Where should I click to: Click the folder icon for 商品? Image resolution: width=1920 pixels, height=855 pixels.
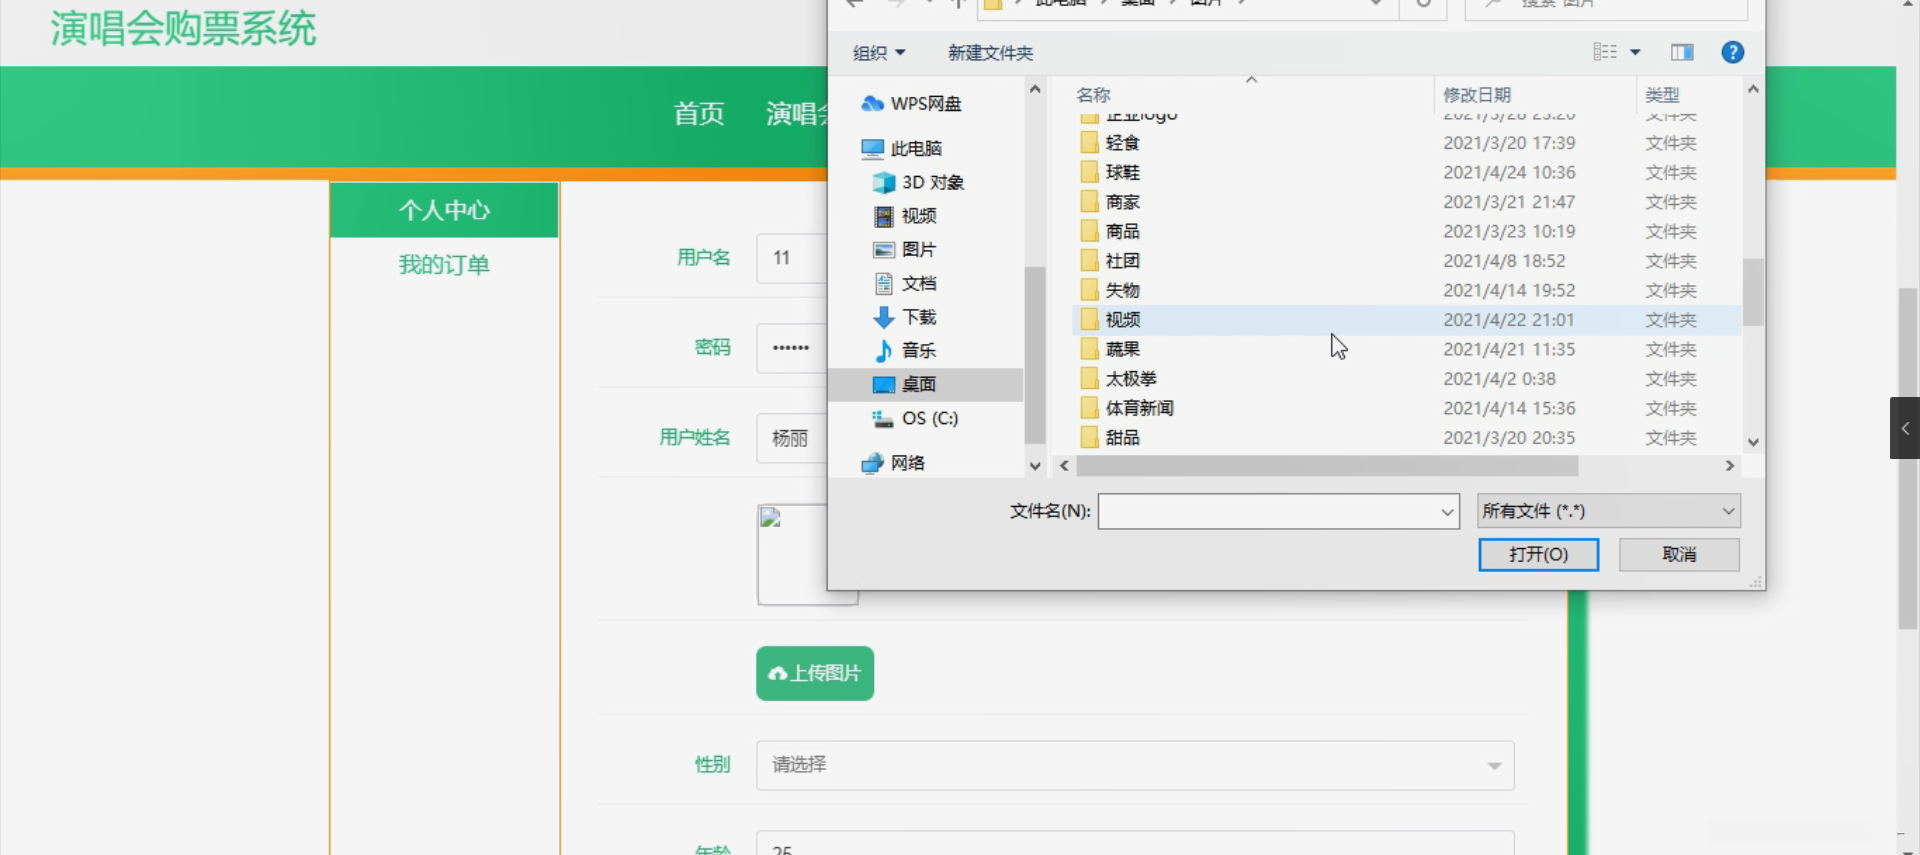pyautogui.click(x=1090, y=231)
